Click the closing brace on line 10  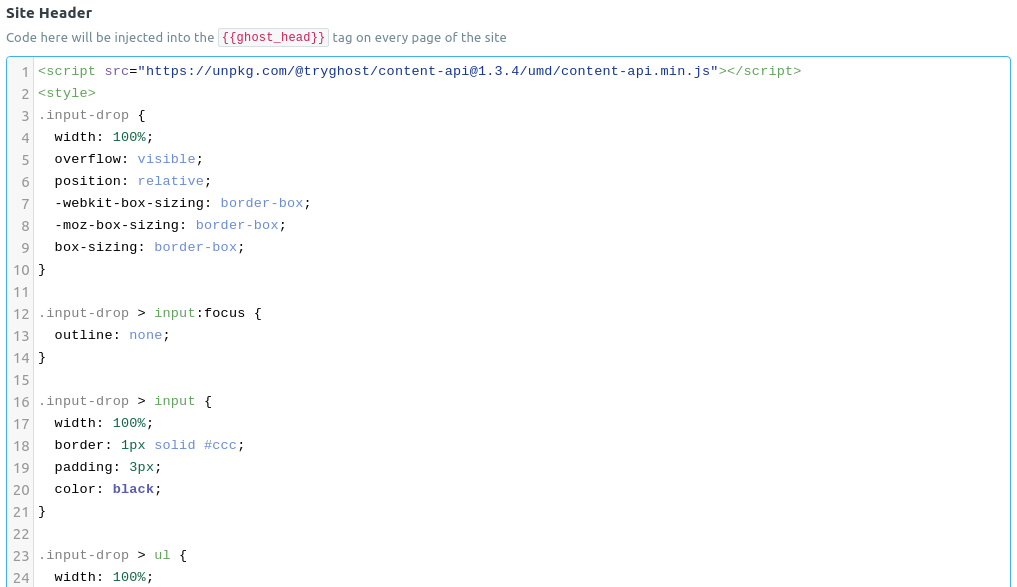click(x=42, y=270)
